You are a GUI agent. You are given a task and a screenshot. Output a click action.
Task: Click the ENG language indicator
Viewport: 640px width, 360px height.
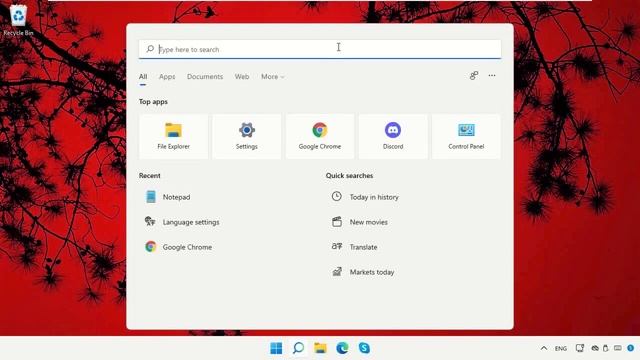coord(561,349)
